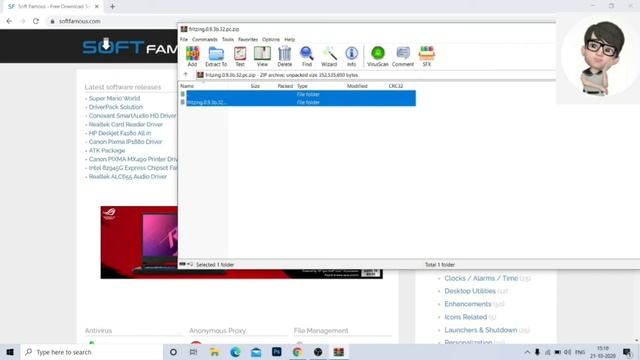
Task: Select the Soft Famous browser tab
Action: point(53,7)
